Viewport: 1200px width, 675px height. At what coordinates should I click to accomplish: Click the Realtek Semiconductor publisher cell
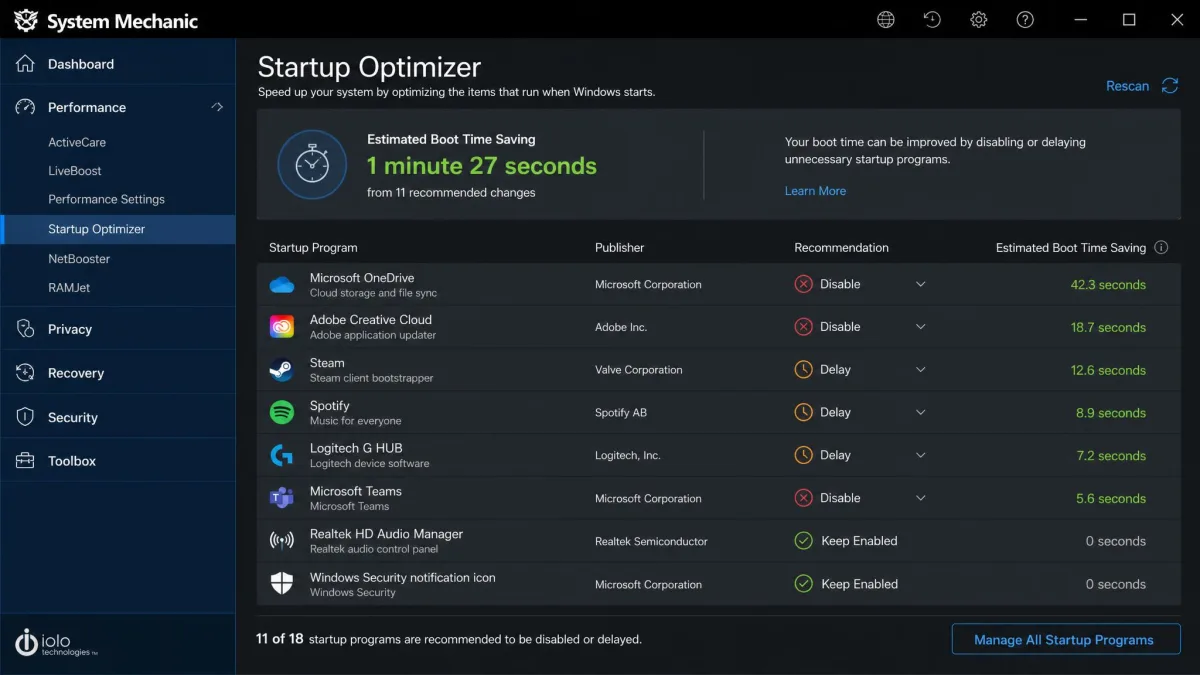coord(651,541)
